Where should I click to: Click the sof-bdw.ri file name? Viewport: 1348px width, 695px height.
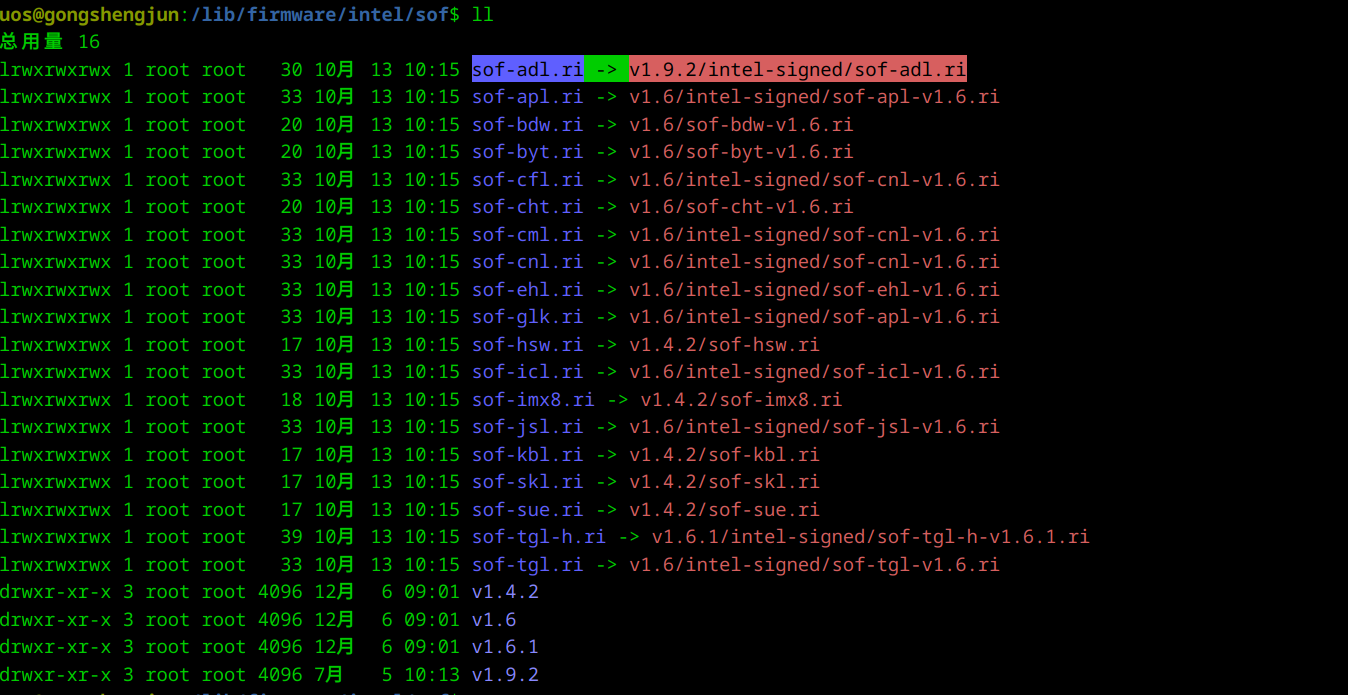click(527, 125)
